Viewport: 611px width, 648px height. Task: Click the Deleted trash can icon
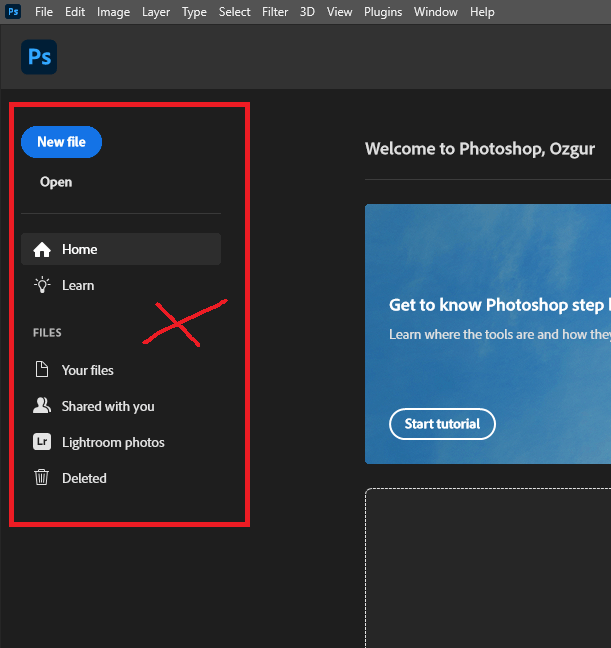click(41, 477)
